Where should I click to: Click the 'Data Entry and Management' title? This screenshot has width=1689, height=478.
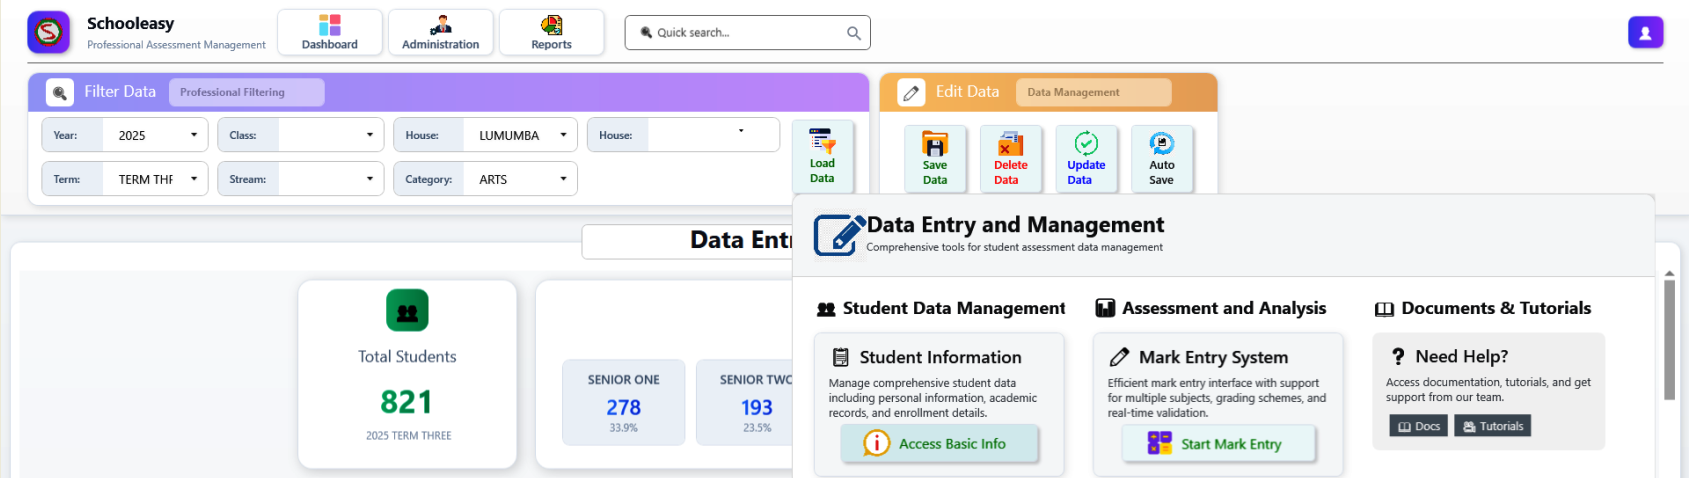point(1015,225)
